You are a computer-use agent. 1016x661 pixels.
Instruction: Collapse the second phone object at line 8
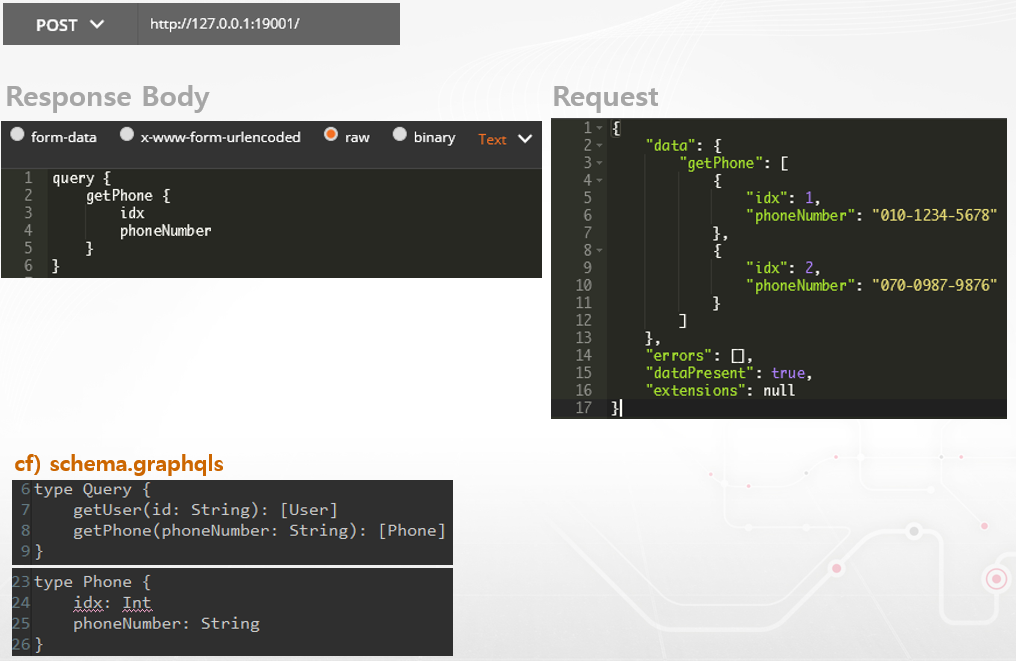(x=599, y=250)
